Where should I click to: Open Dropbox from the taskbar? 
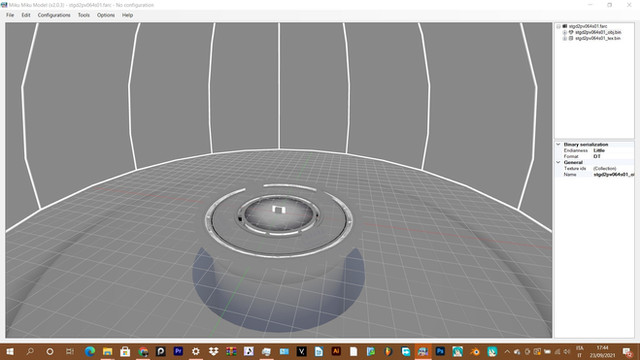pos(213,351)
